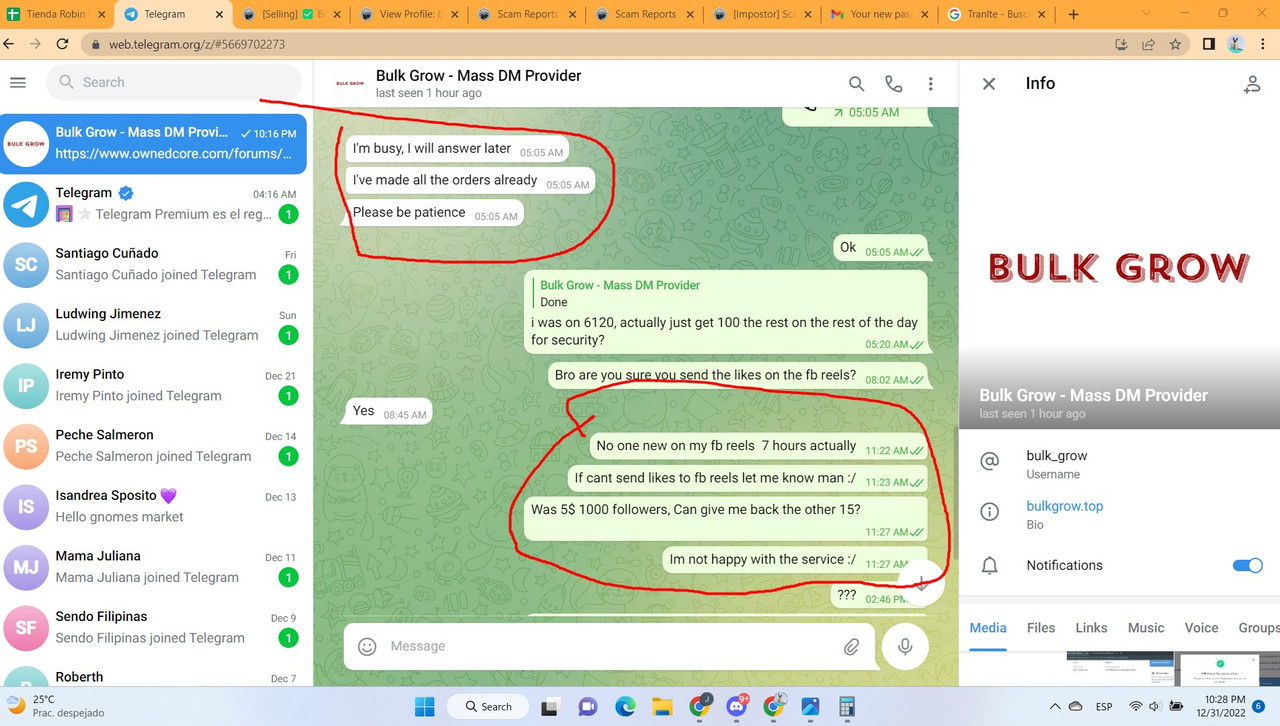The height and width of the screenshot is (726, 1280).
Task: Open the Telegram official chat
Action: pyautogui.click(x=153, y=204)
